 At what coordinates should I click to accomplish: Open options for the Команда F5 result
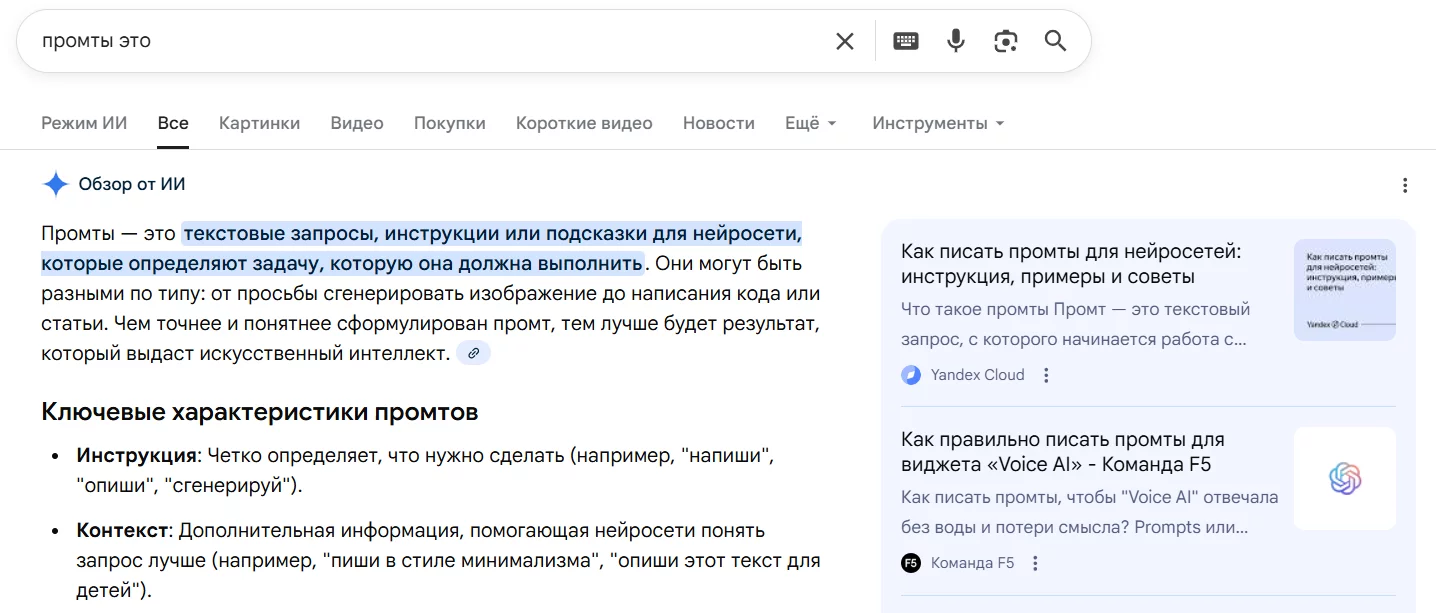coord(1035,563)
